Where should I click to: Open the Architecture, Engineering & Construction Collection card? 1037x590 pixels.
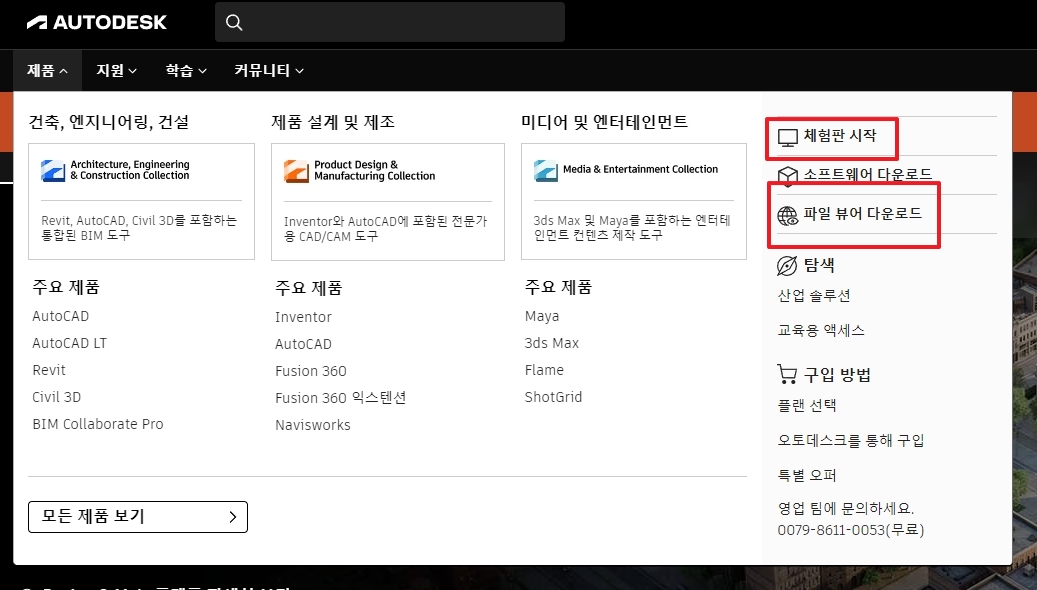pyautogui.click(x=142, y=201)
